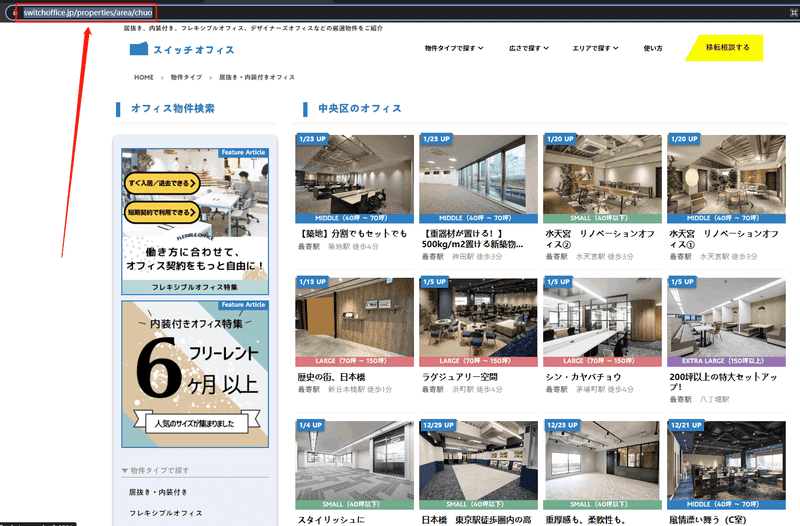Collapse the sidebar 物件タイプで探す section
The image size is (800, 526).
tap(156, 470)
